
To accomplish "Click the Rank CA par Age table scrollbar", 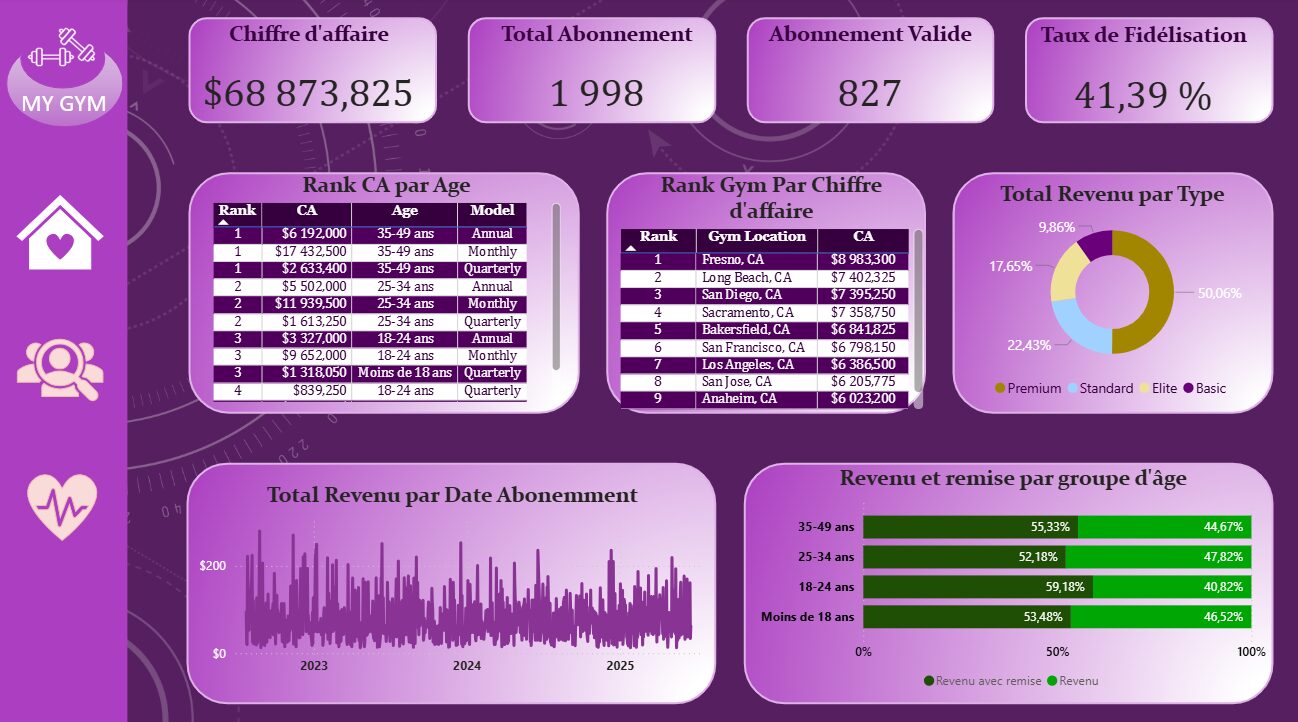I will pyautogui.click(x=556, y=287).
